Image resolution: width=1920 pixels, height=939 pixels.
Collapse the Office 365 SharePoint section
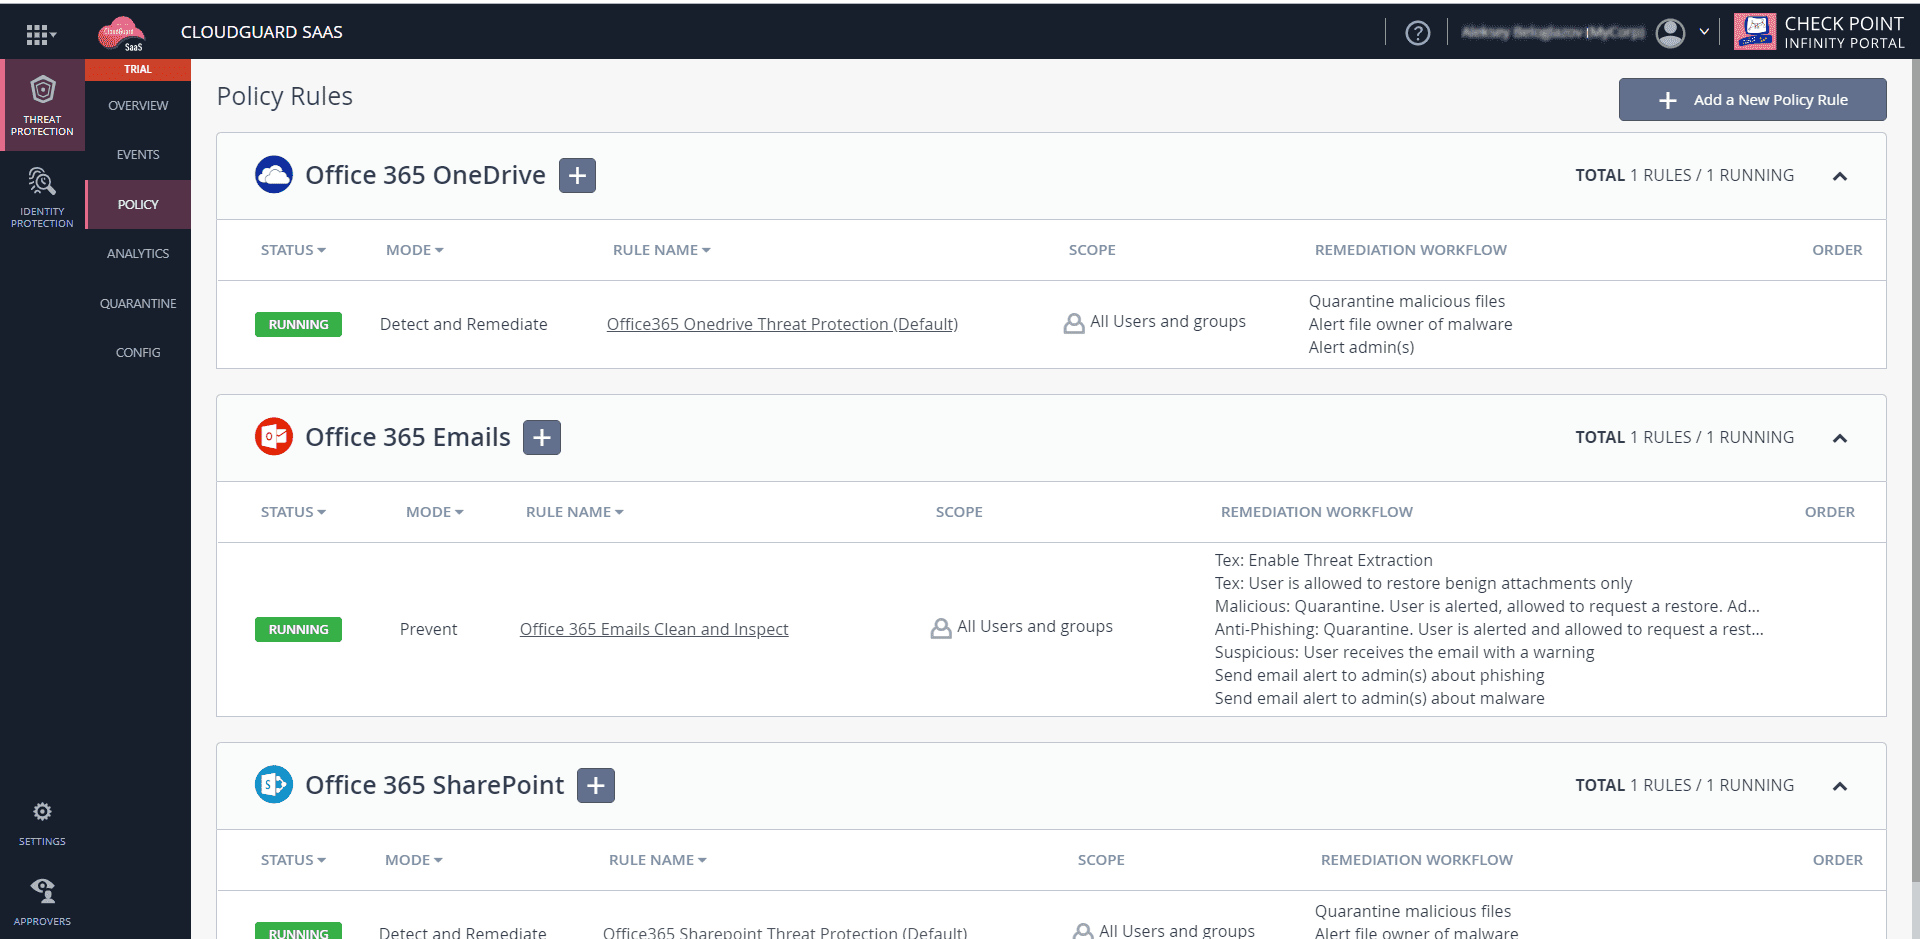click(x=1839, y=786)
